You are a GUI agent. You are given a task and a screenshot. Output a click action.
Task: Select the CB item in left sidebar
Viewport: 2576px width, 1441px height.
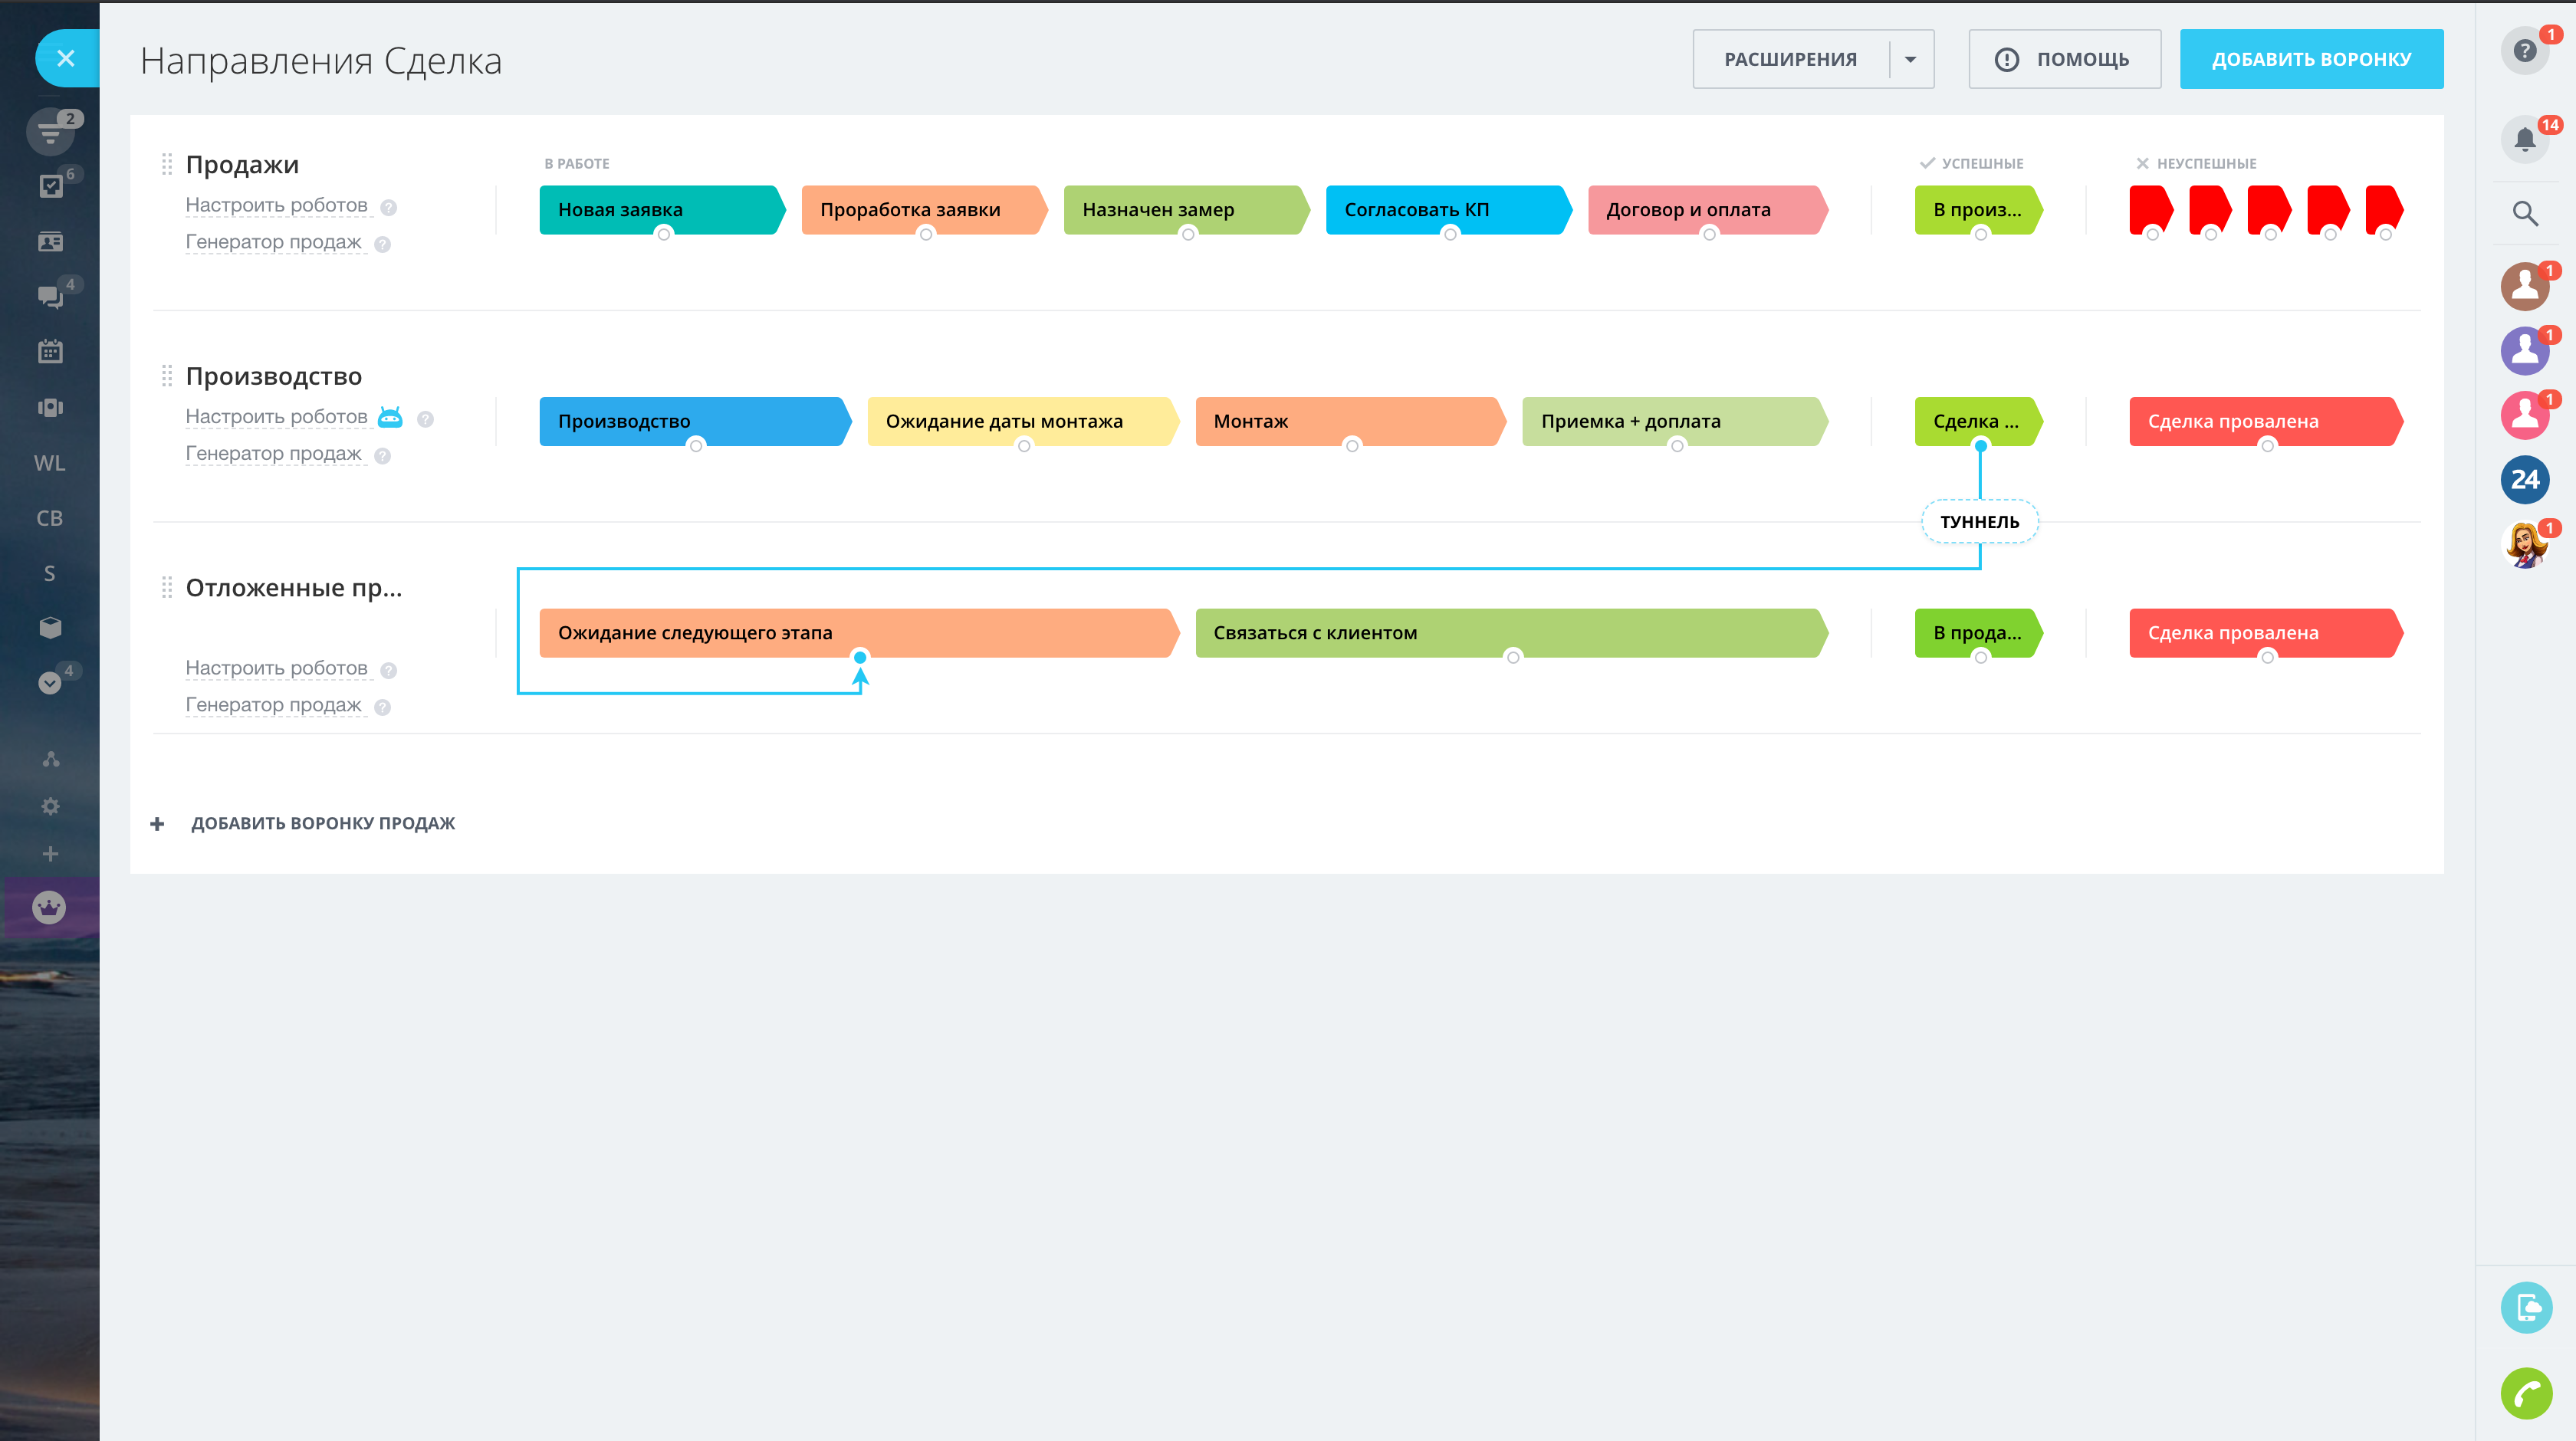[x=50, y=518]
